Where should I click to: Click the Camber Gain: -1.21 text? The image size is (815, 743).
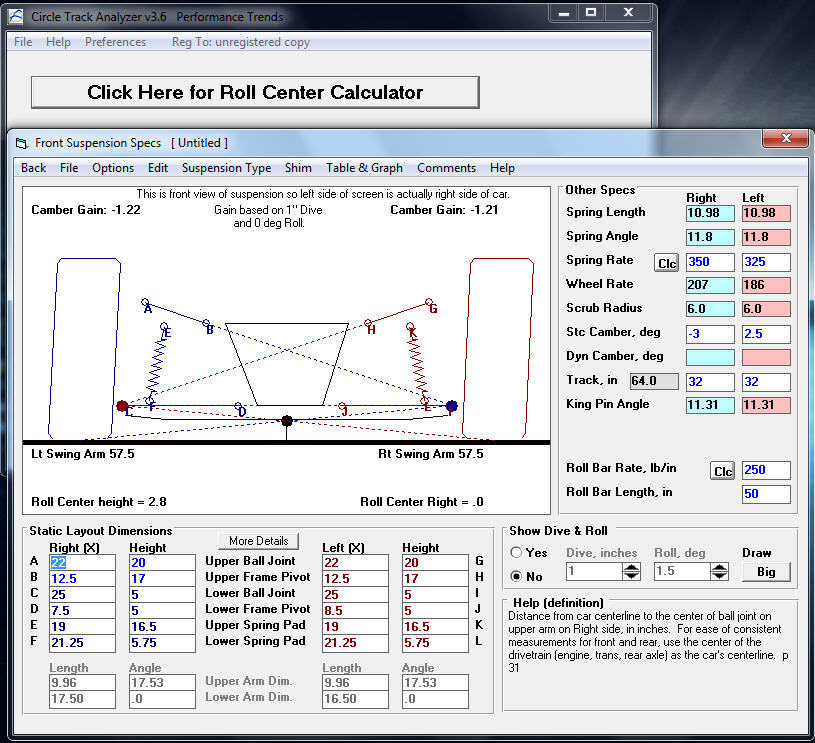tap(444, 210)
